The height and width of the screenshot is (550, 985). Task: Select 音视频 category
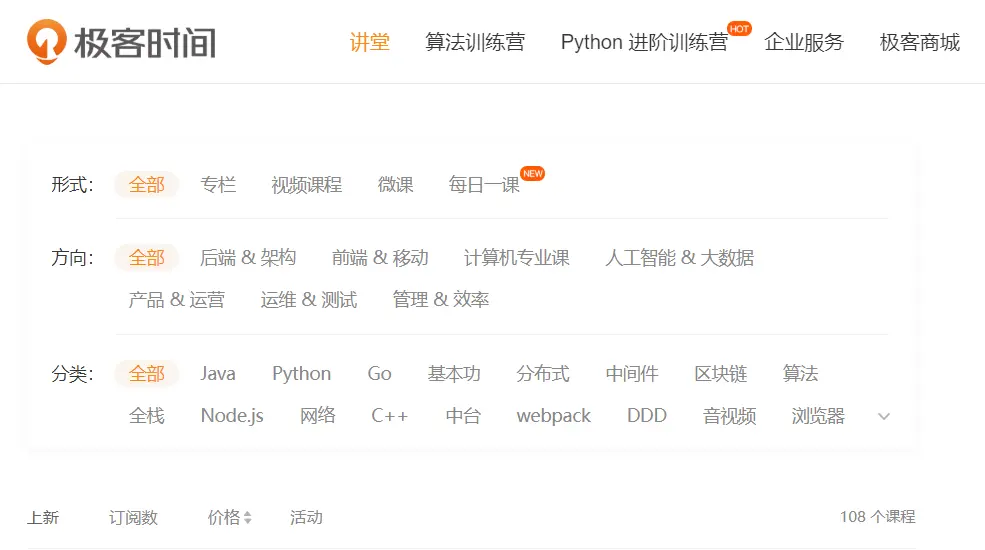(729, 416)
